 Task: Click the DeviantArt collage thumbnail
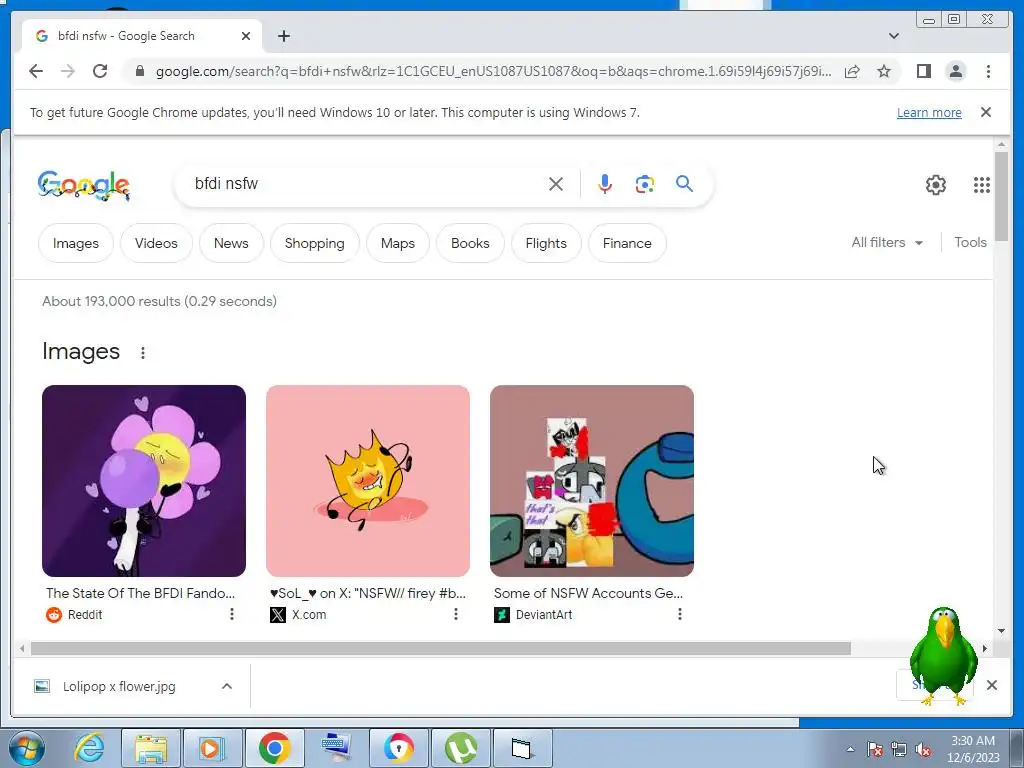coord(592,481)
